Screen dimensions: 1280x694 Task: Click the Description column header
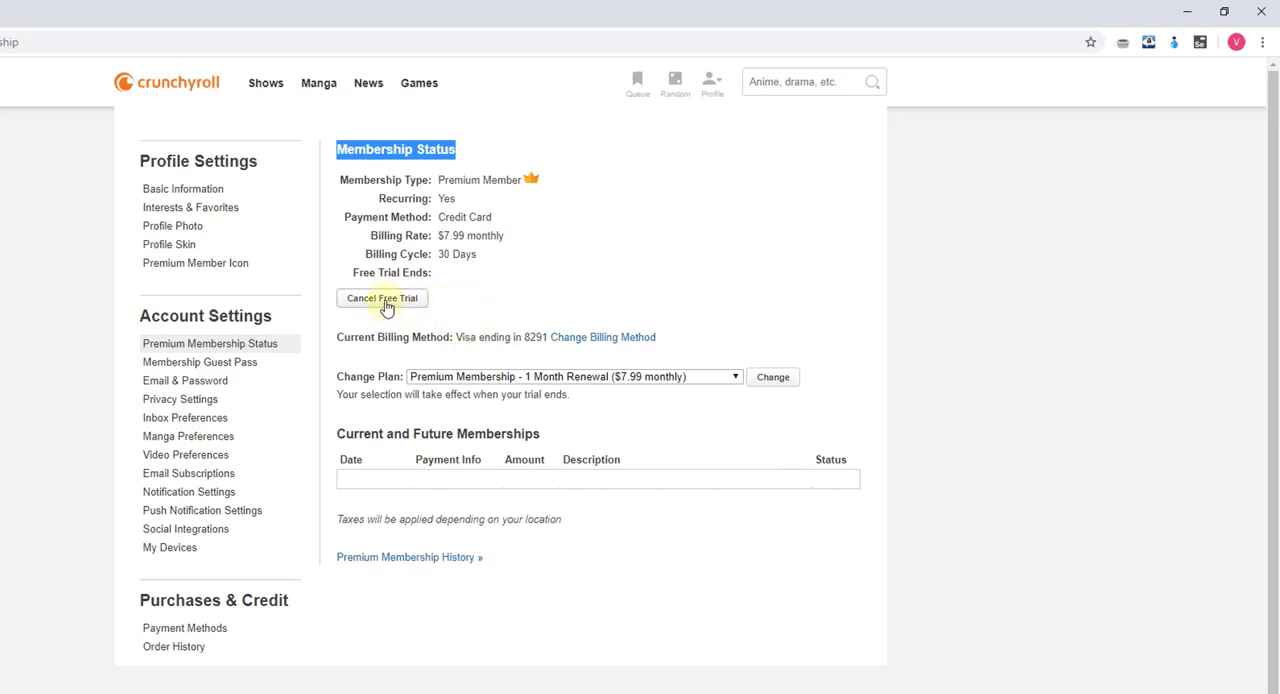591,460
